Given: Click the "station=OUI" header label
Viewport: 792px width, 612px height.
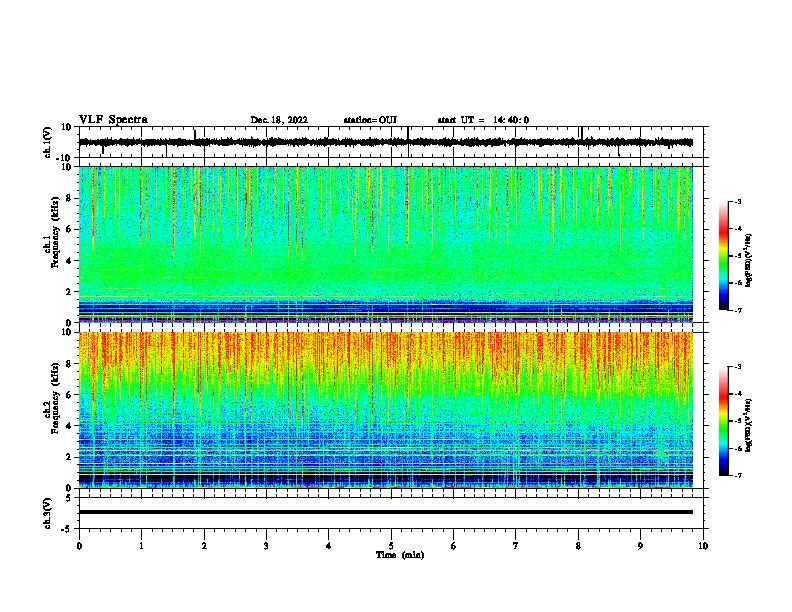Looking at the screenshot, I should (370, 120).
